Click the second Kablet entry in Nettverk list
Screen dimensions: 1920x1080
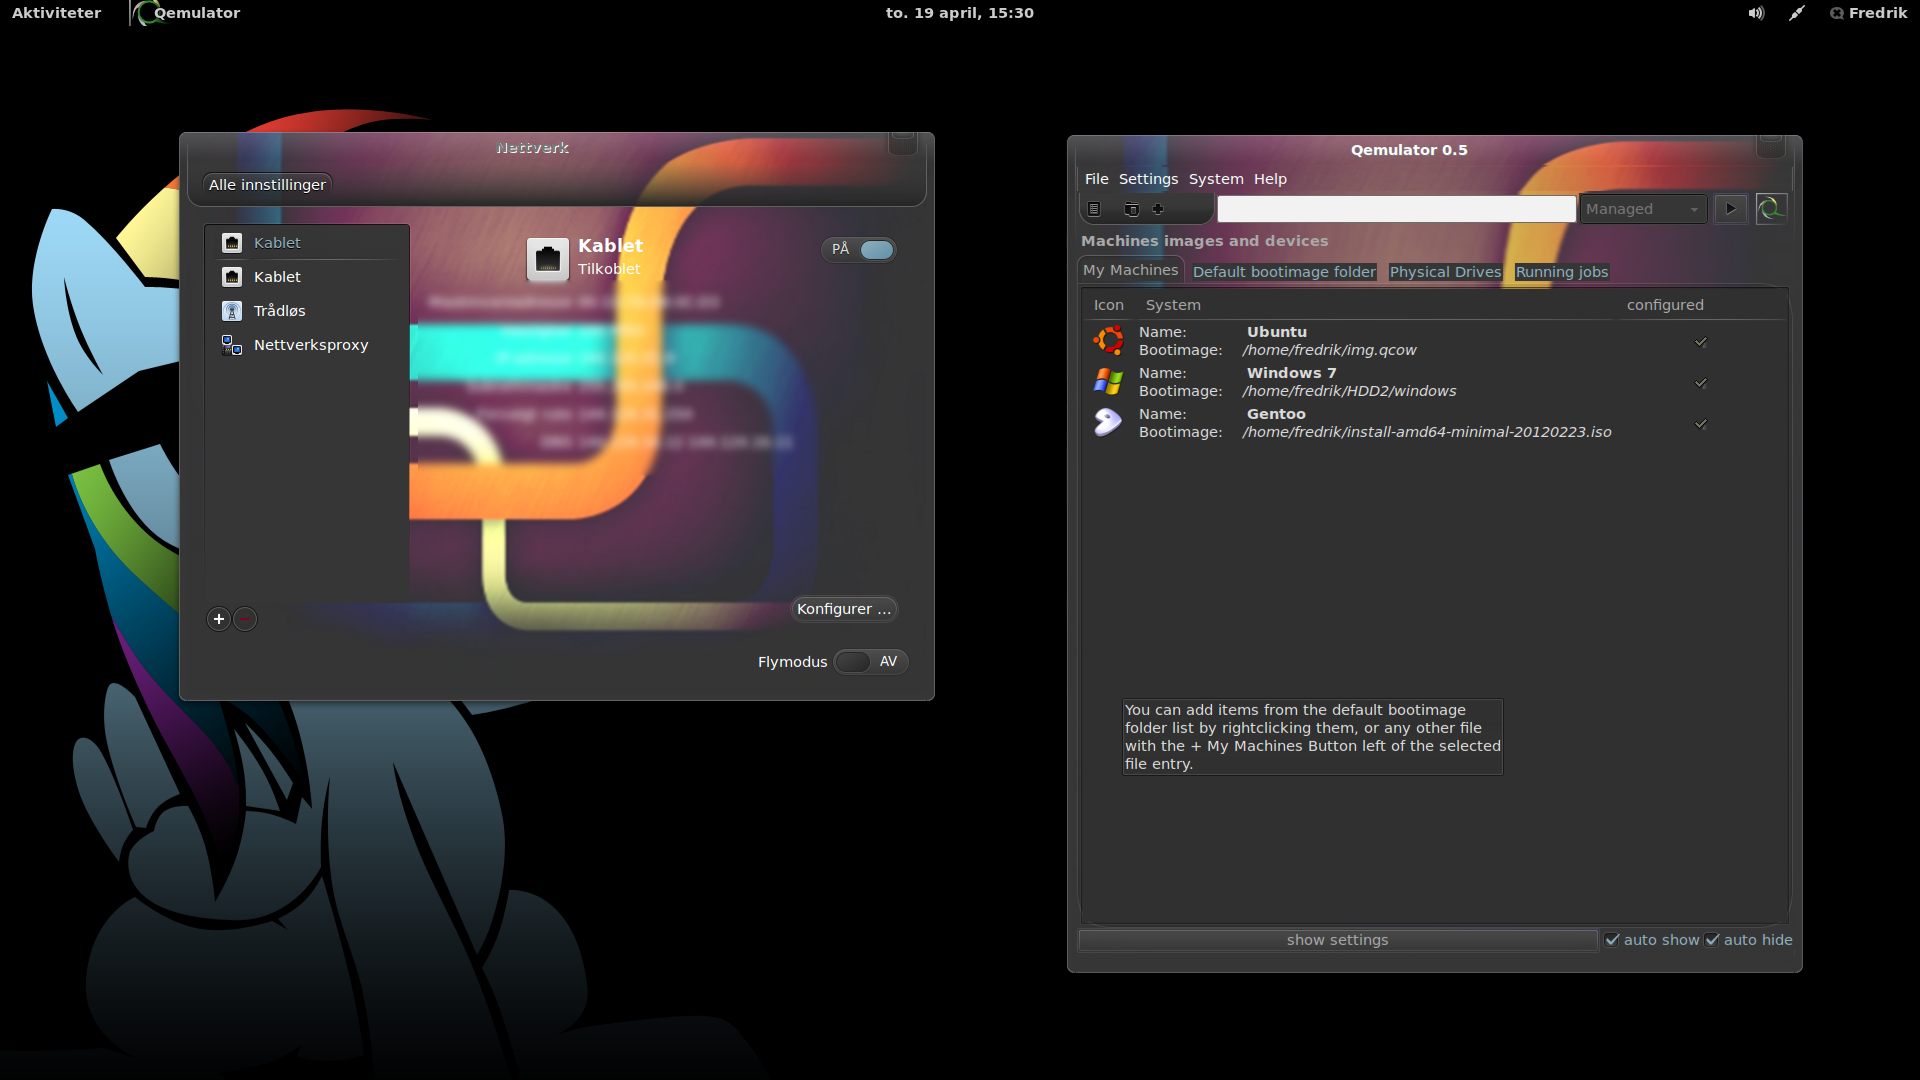[307, 277]
